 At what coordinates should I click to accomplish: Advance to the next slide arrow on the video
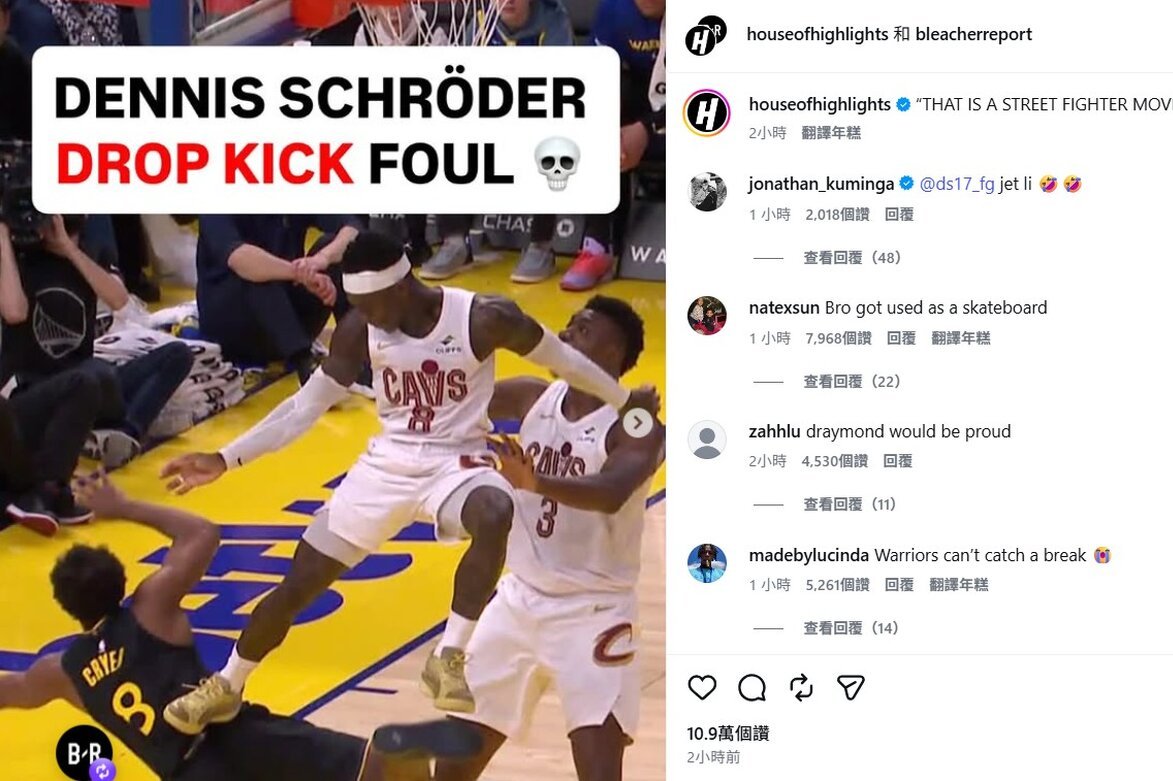[x=637, y=423]
